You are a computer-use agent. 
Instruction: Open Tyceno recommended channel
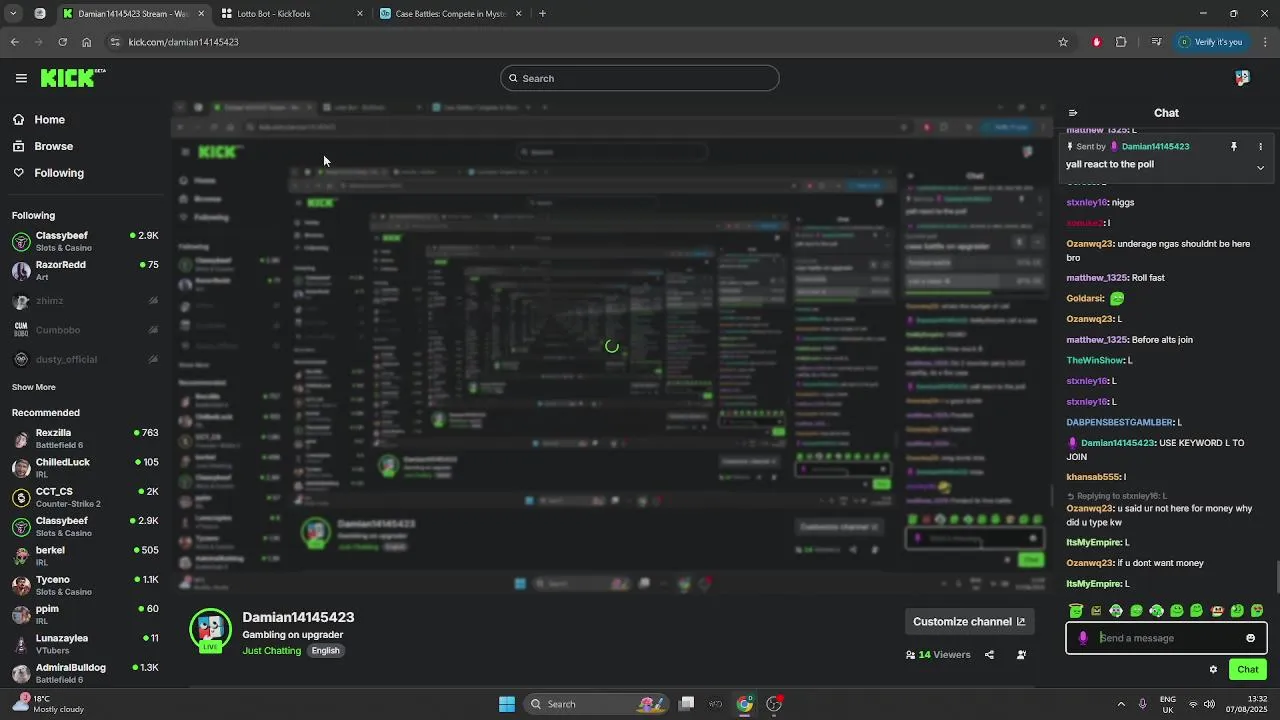click(x=85, y=585)
